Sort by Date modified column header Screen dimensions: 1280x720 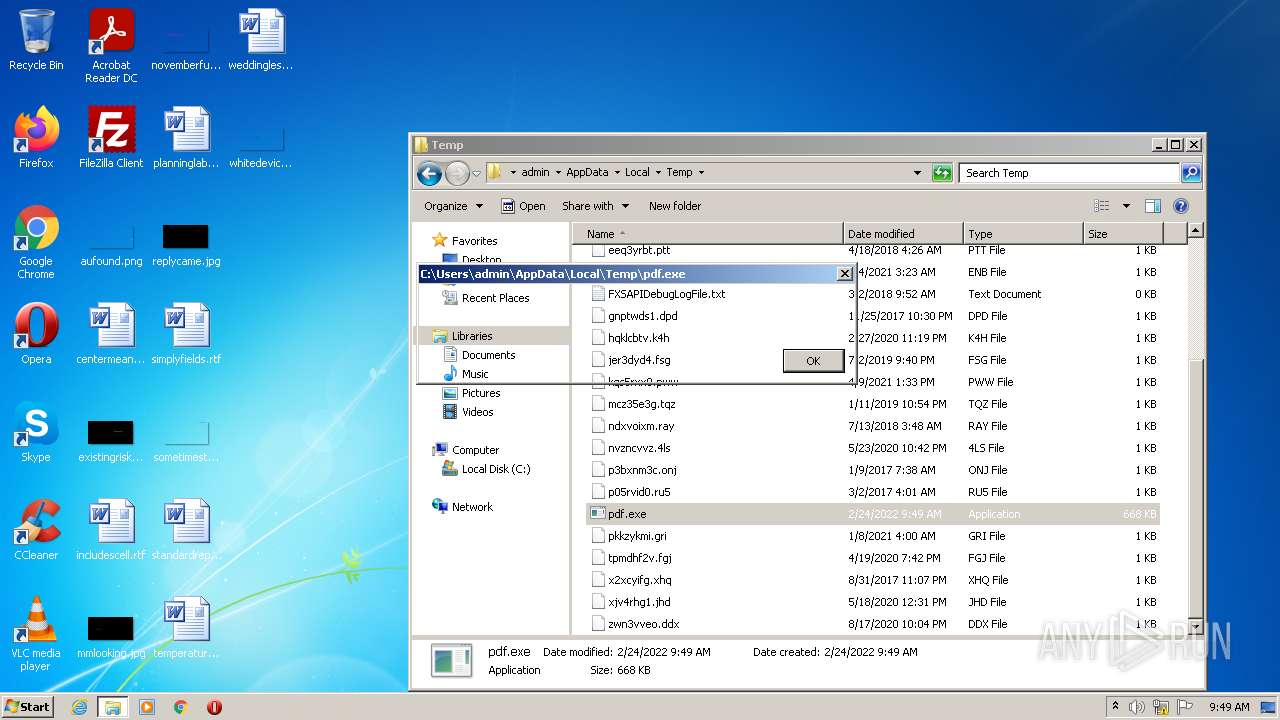point(903,234)
